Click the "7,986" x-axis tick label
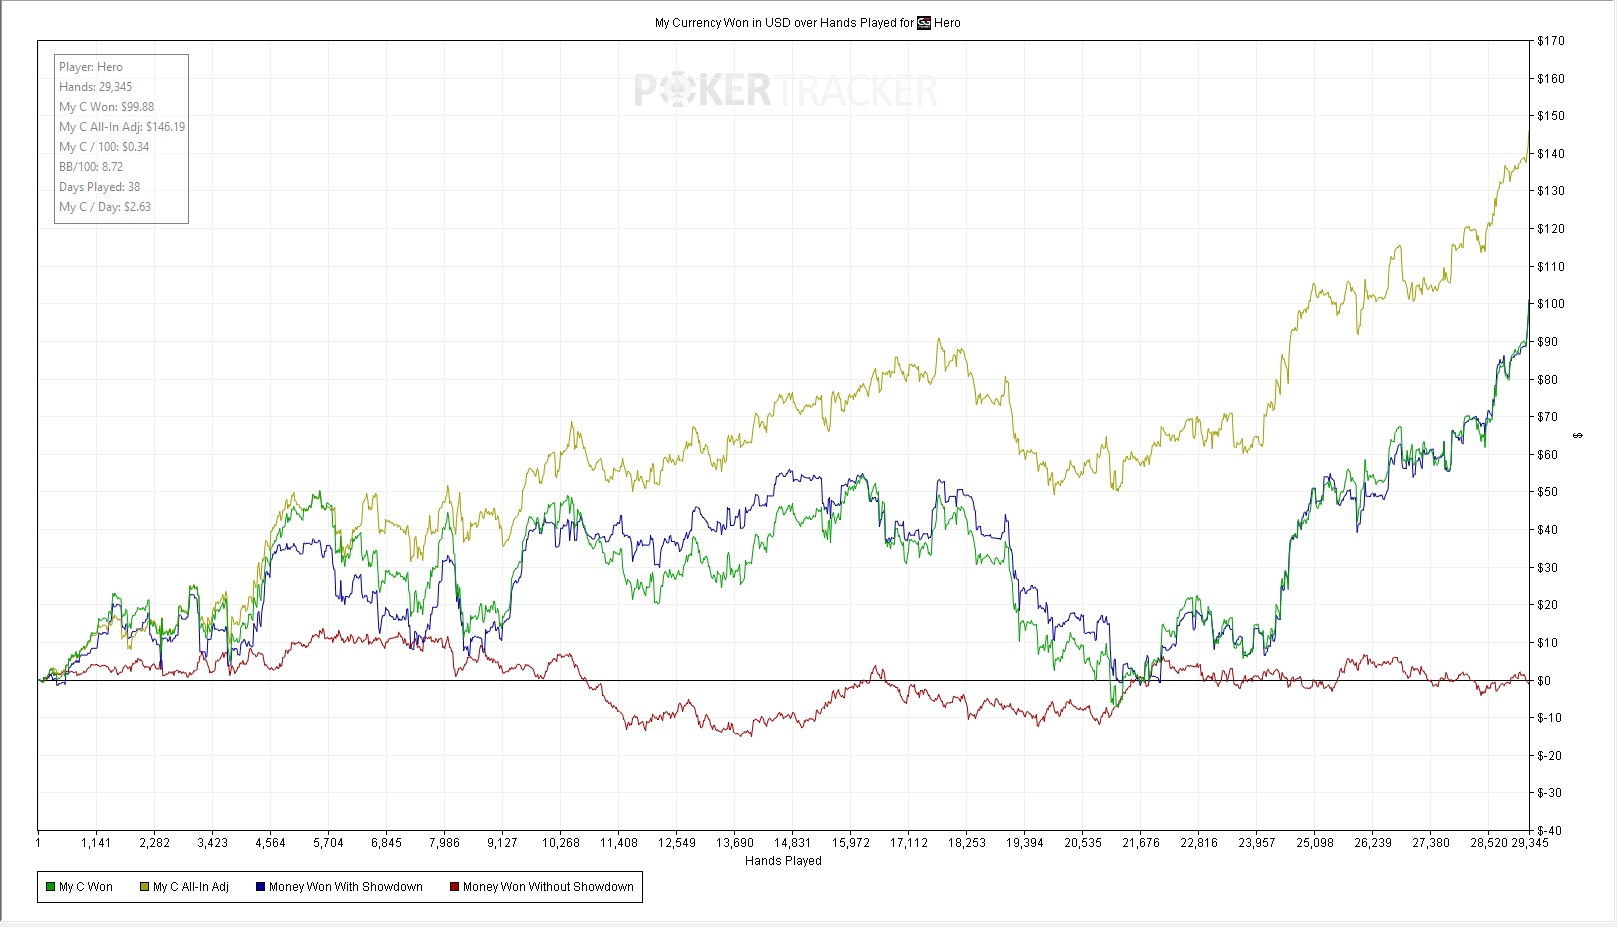Image resolution: width=1617 pixels, height=927 pixels. (x=444, y=843)
